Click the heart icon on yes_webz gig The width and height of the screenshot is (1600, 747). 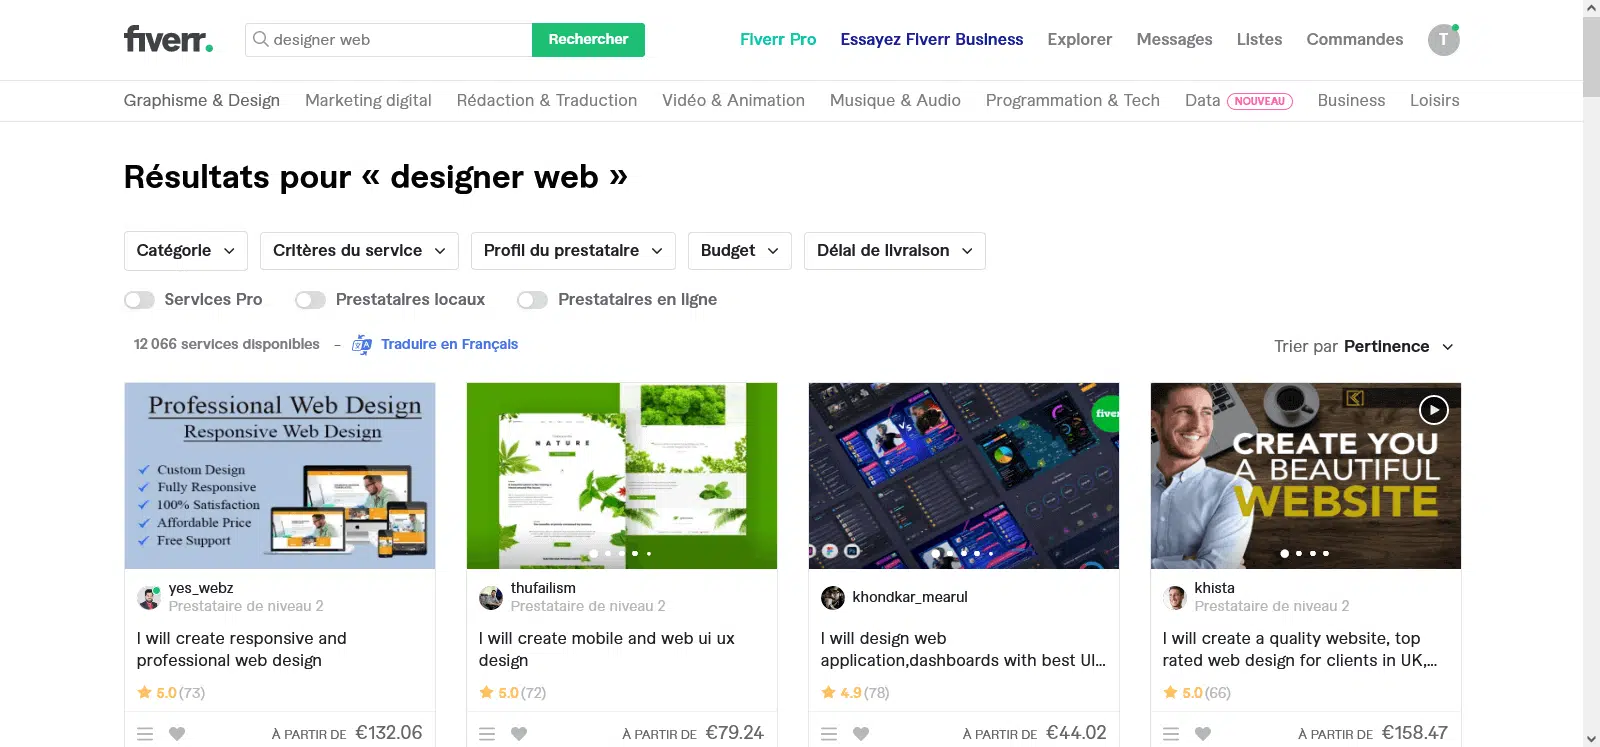click(x=177, y=734)
